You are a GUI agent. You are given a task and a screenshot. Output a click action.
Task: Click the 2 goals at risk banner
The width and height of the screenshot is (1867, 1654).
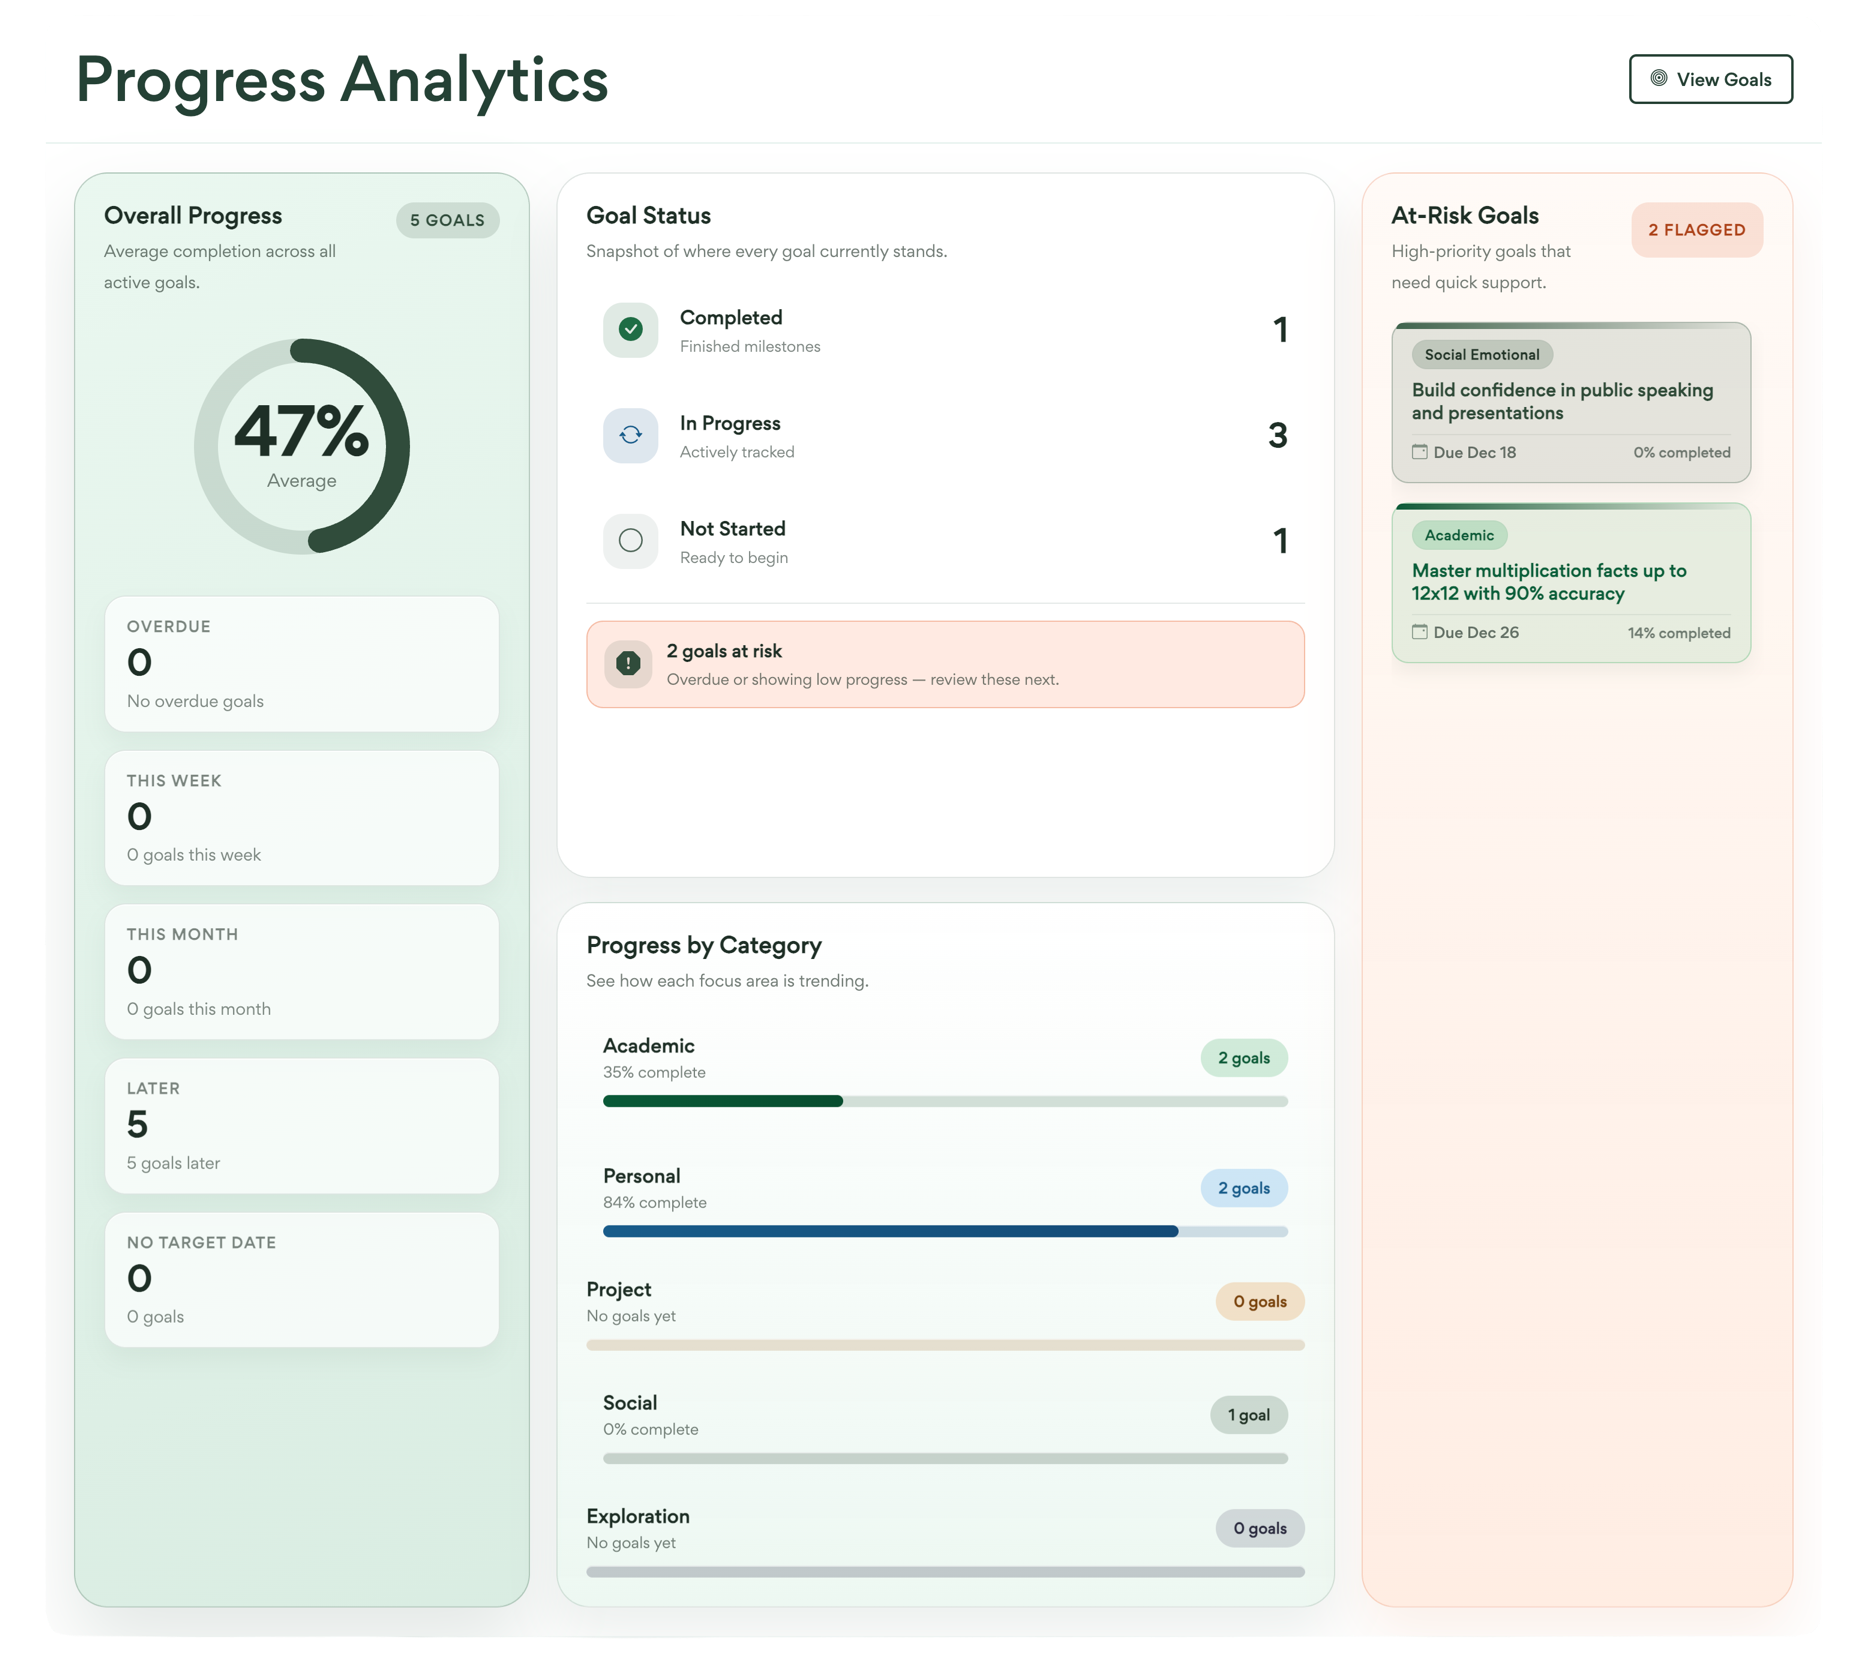(x=945, y=664)
